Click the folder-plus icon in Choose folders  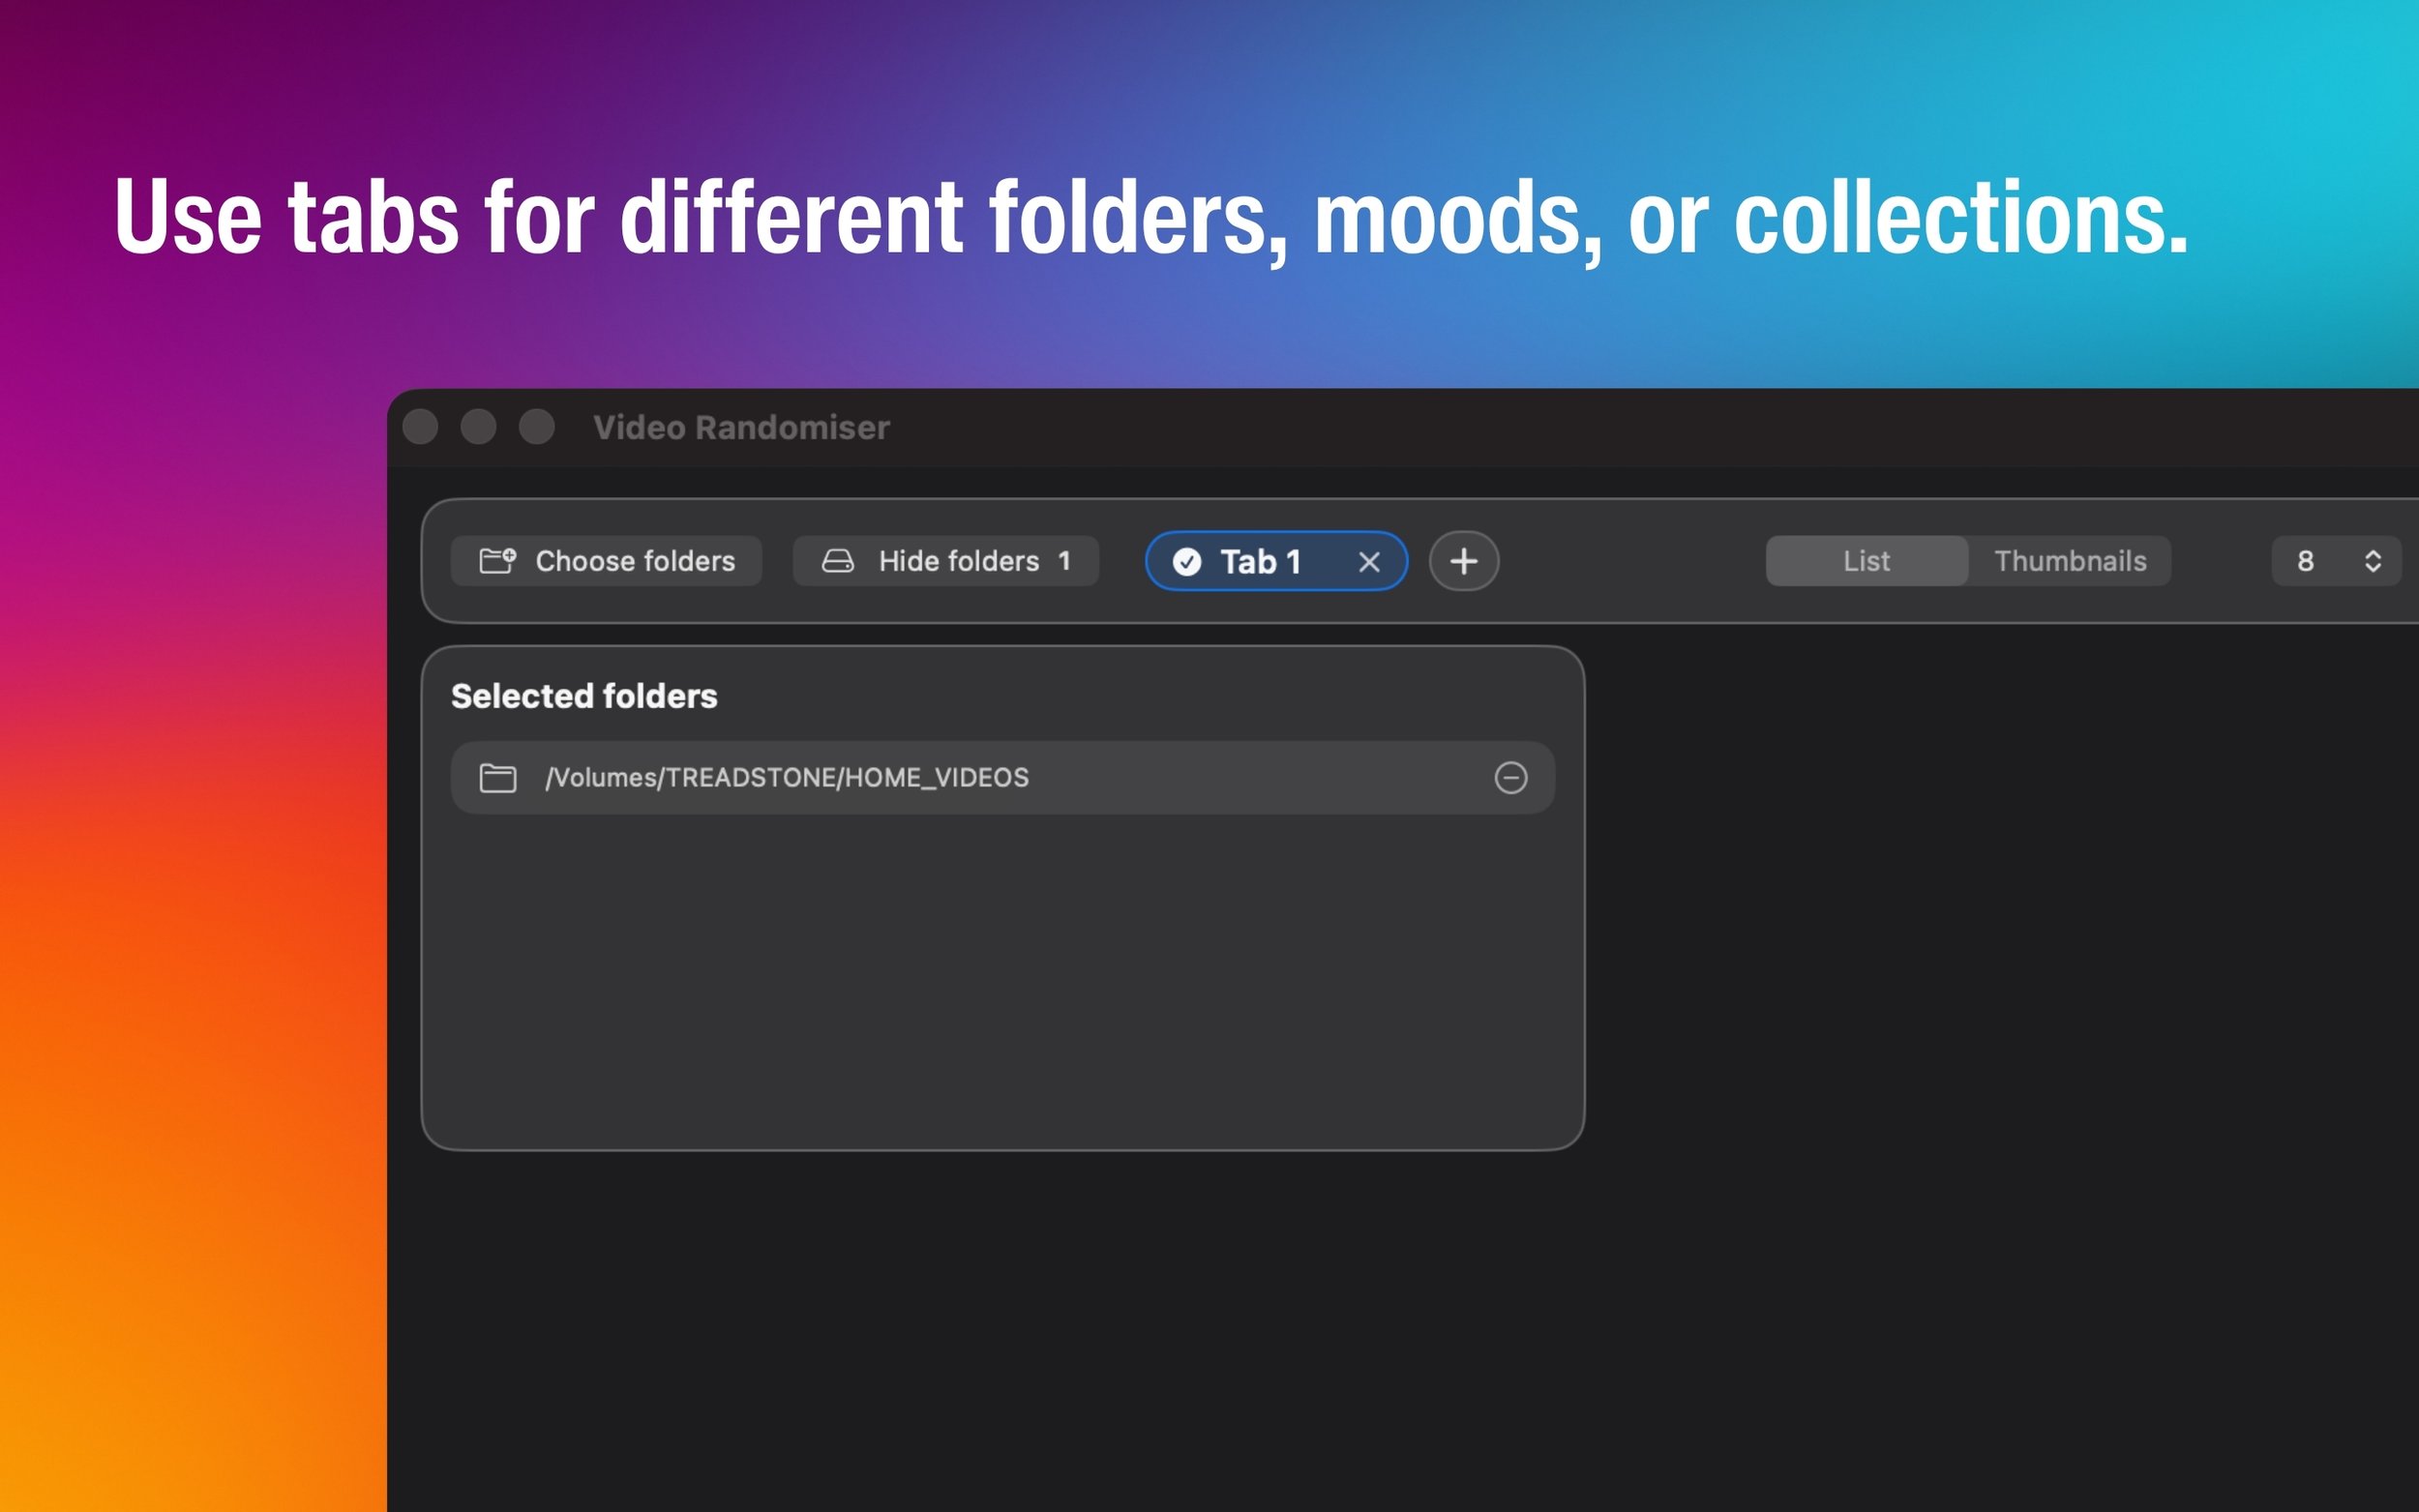(x=497, y=560)
